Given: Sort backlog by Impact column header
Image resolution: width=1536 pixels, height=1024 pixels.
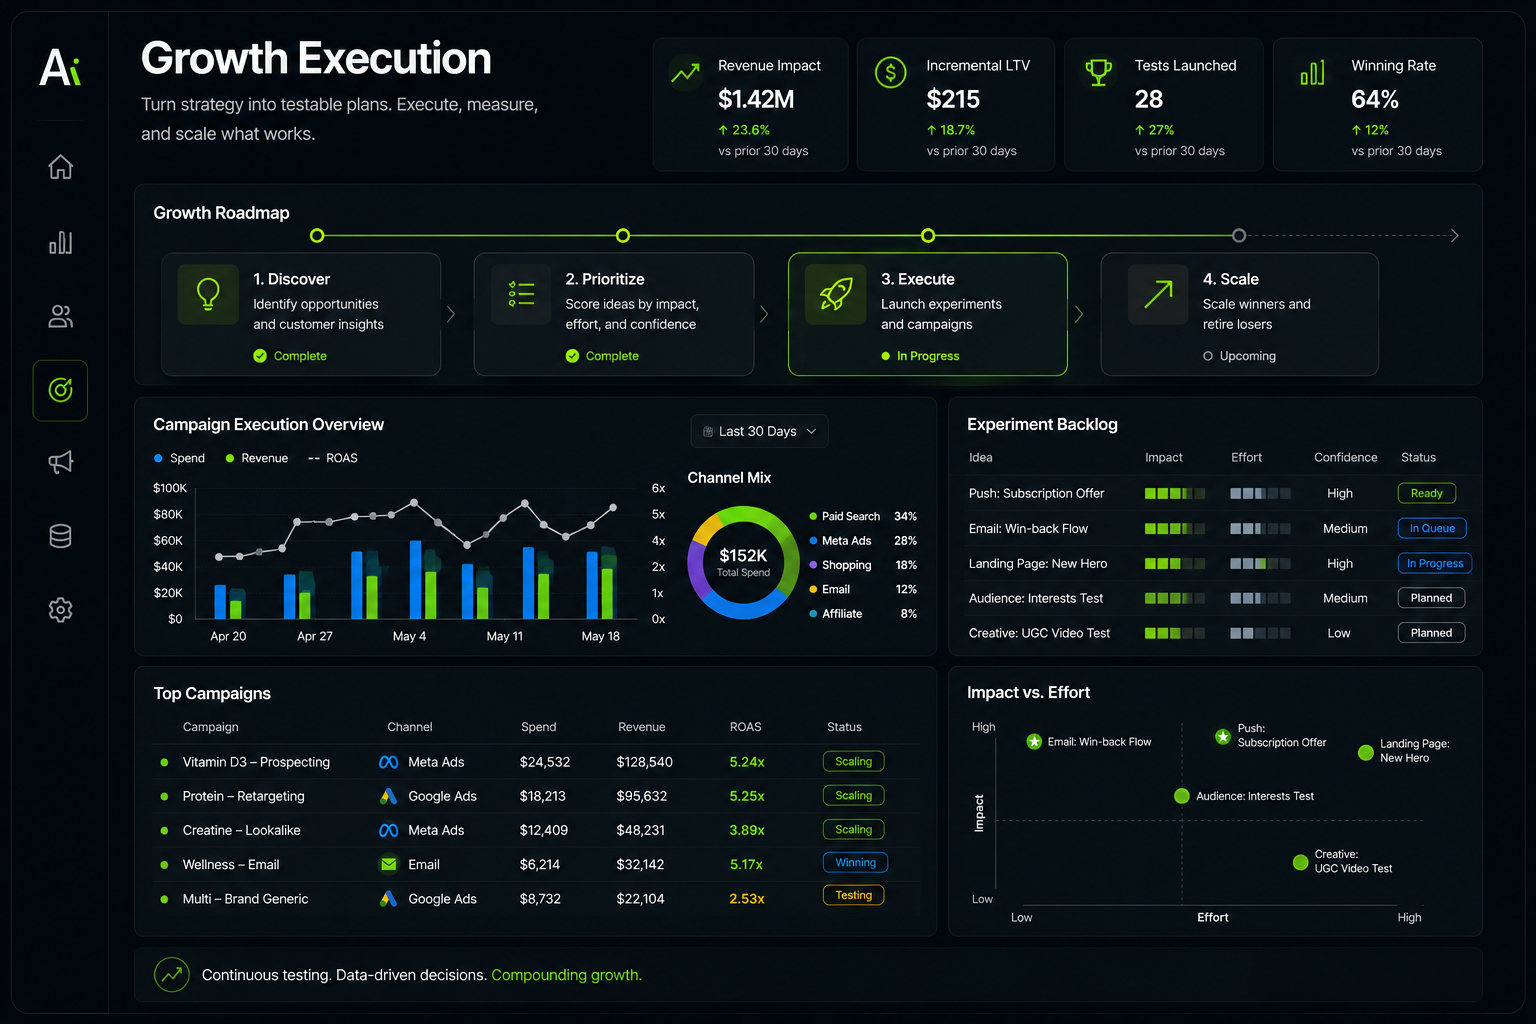Looking at the screenshot, I should (1164, 457).
